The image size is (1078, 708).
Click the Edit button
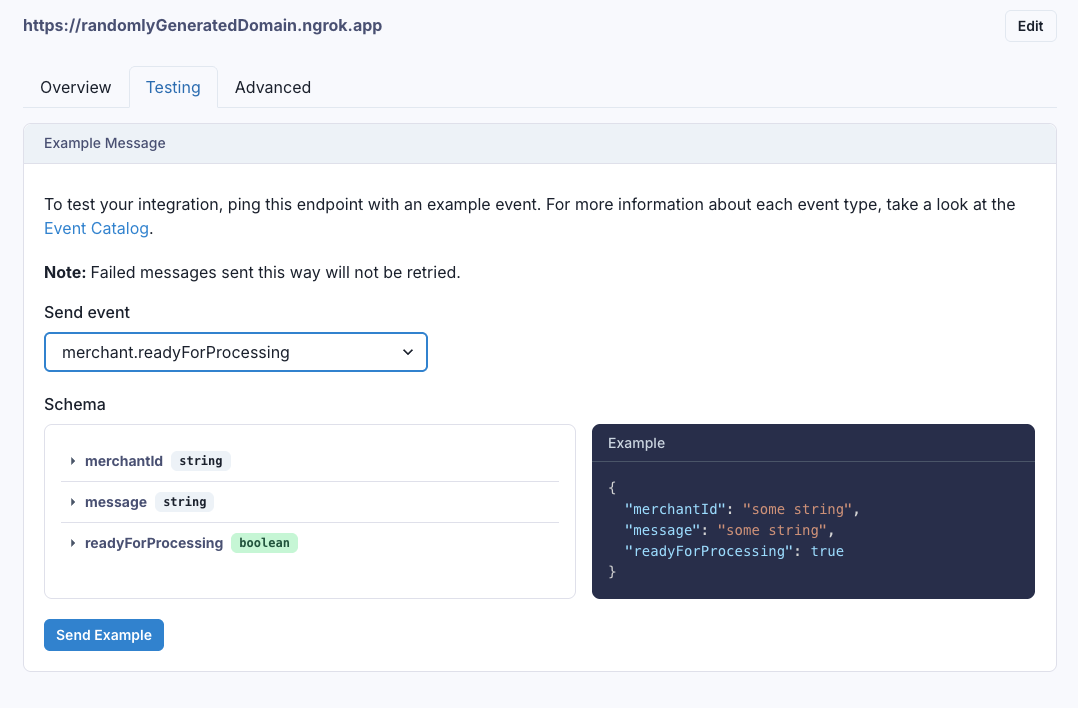(x=1030, y=25)
